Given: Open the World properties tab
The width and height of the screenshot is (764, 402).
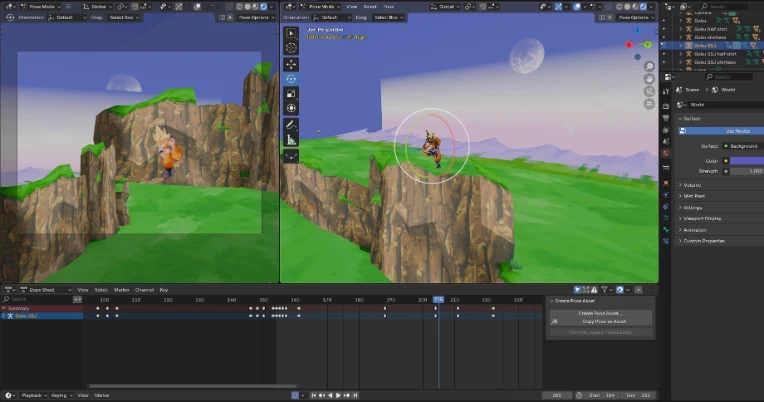Looking at the screenshot, I should pyautogui.click(x=666, y=153).
